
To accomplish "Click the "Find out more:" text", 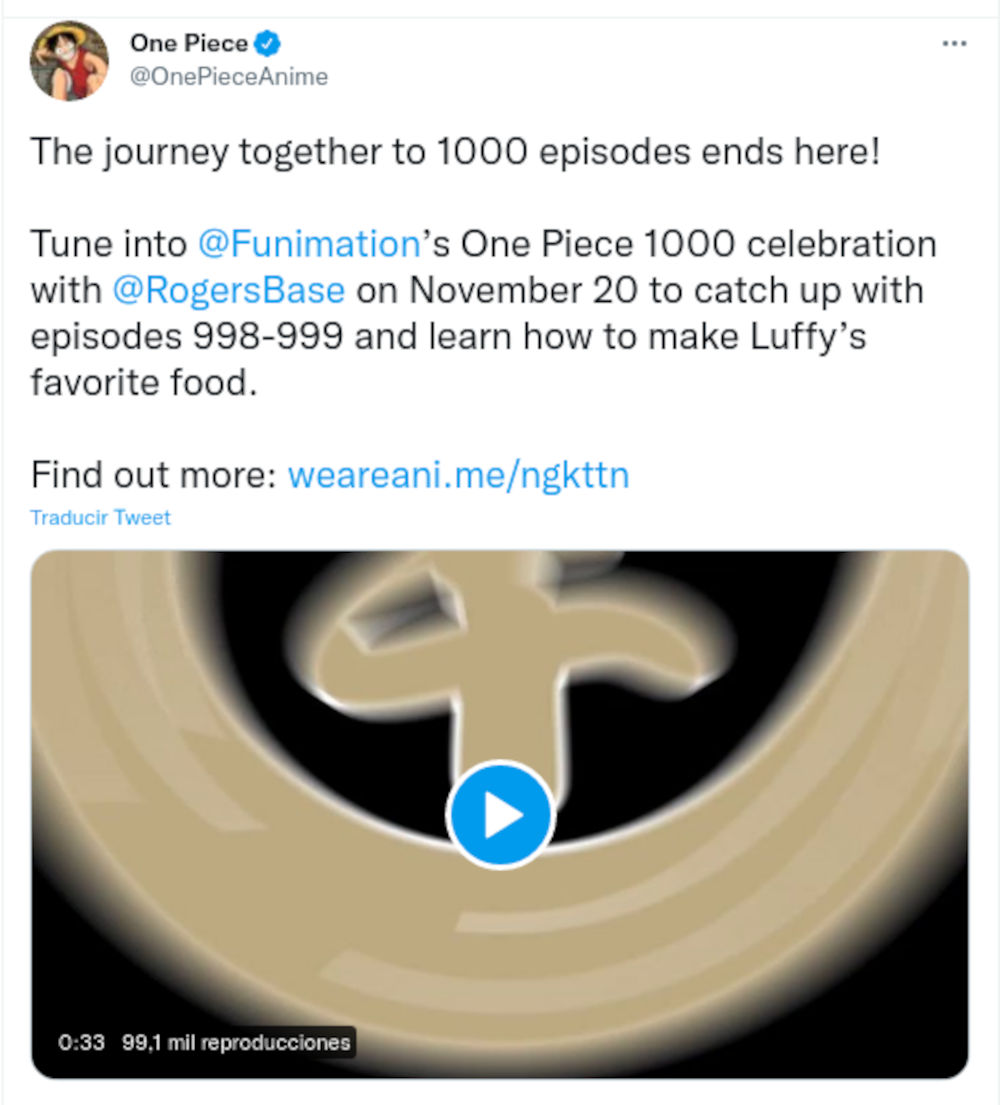I will pyautogui.click(x=153, y=474).
